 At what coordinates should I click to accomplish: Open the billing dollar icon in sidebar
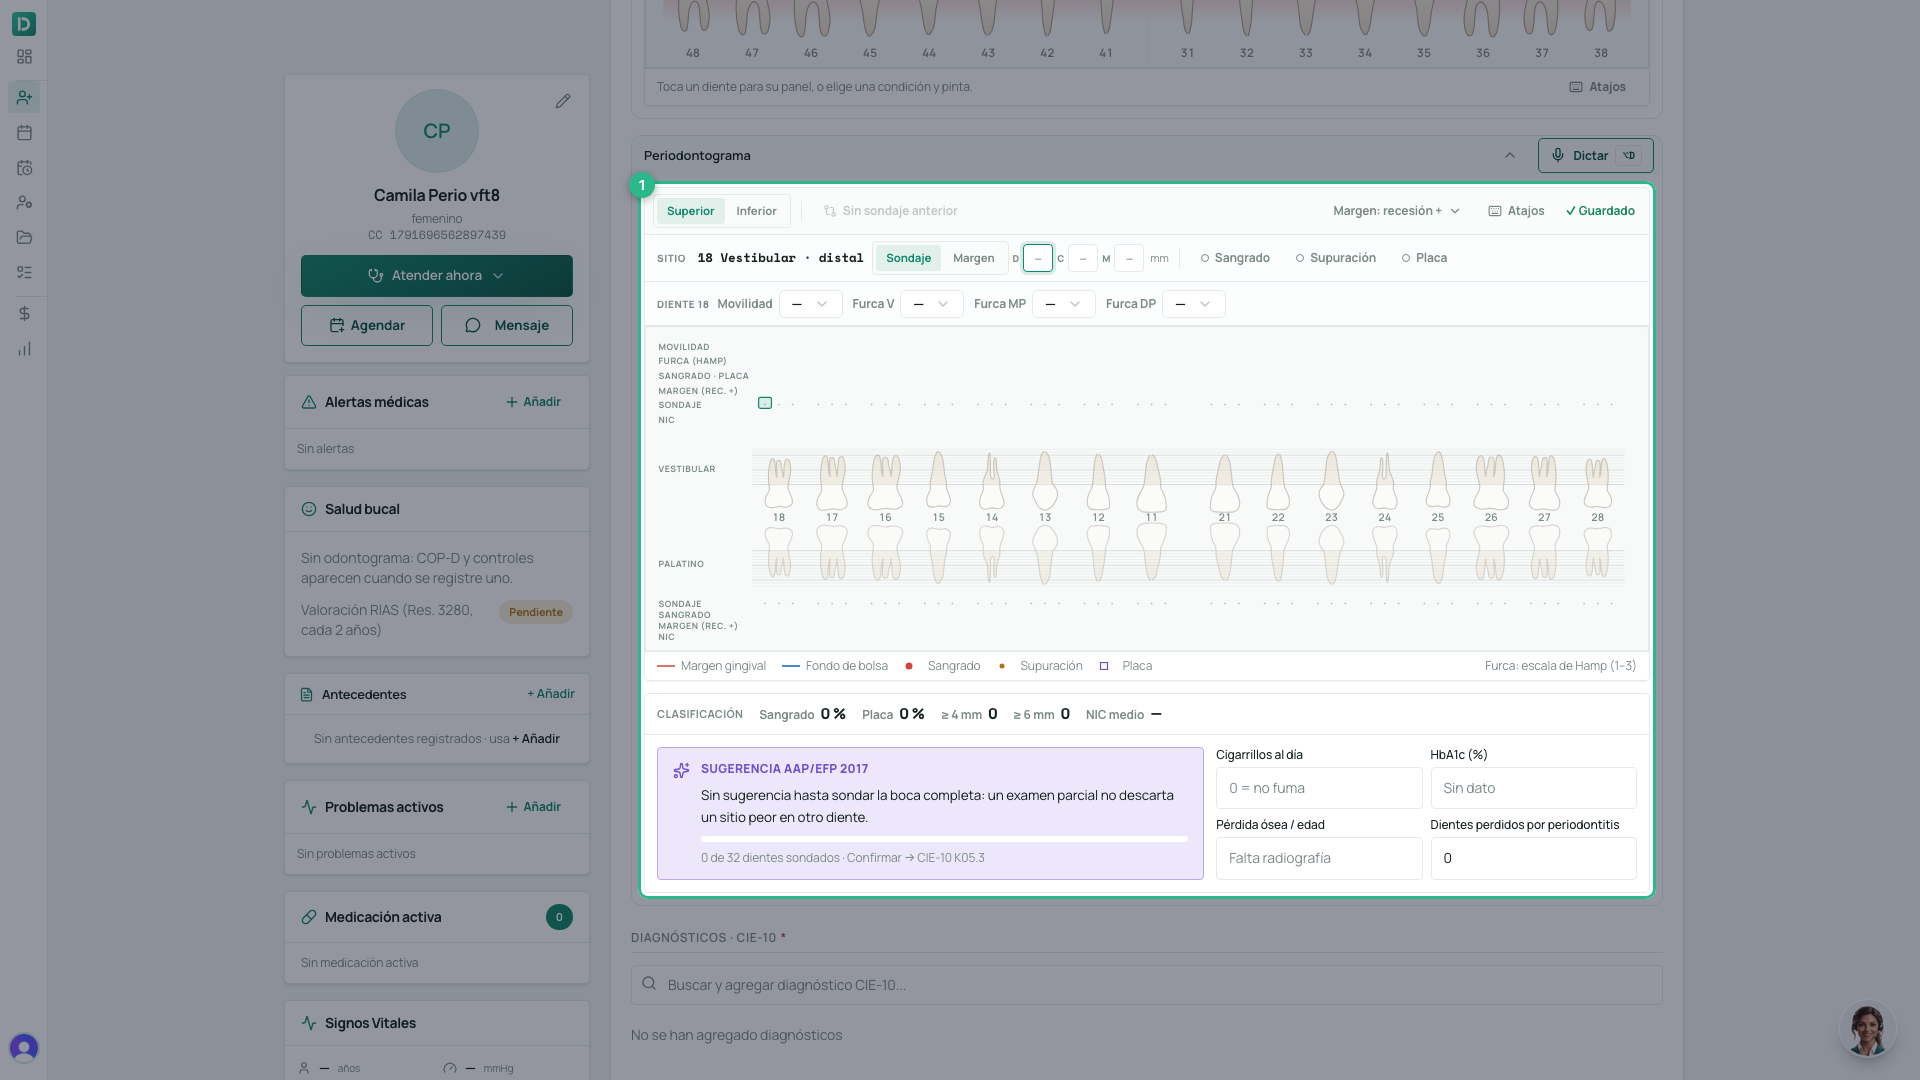point(25,314)
